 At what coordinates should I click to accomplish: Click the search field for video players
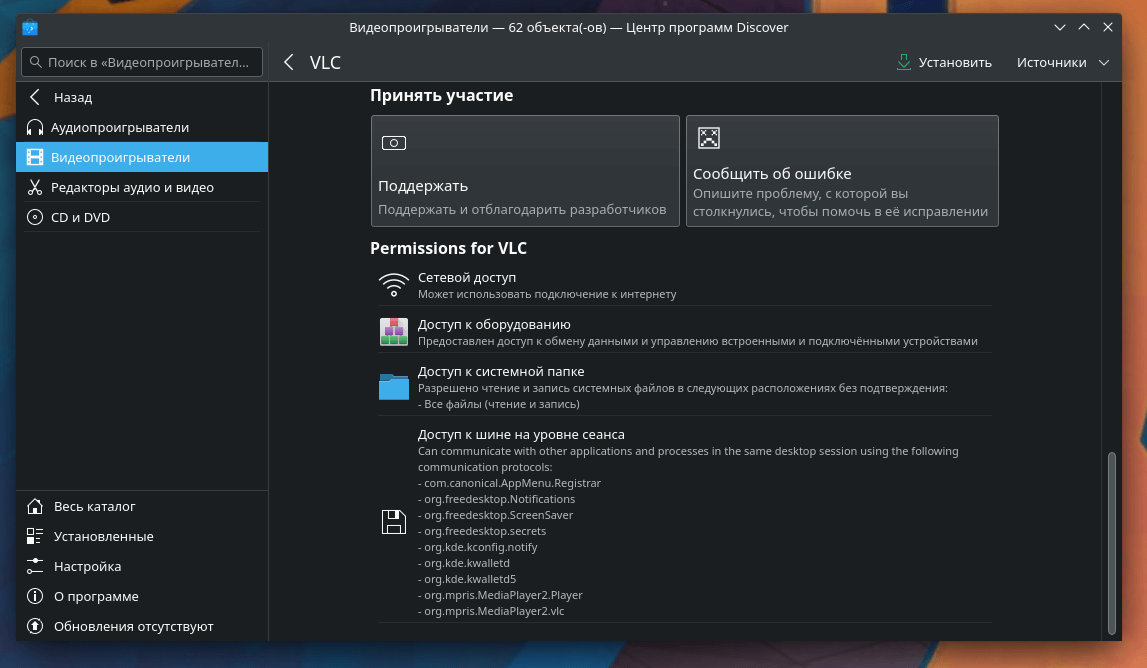click(x=148, y=62)
